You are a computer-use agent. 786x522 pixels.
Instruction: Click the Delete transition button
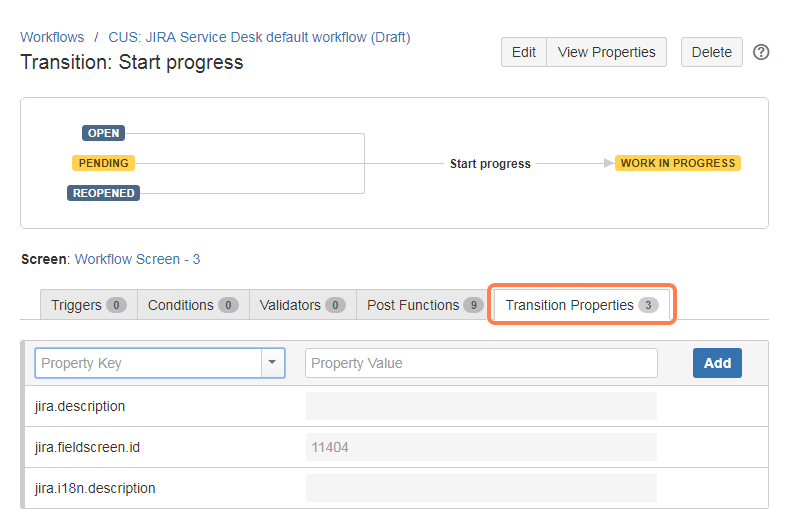(x=711, y=52)
